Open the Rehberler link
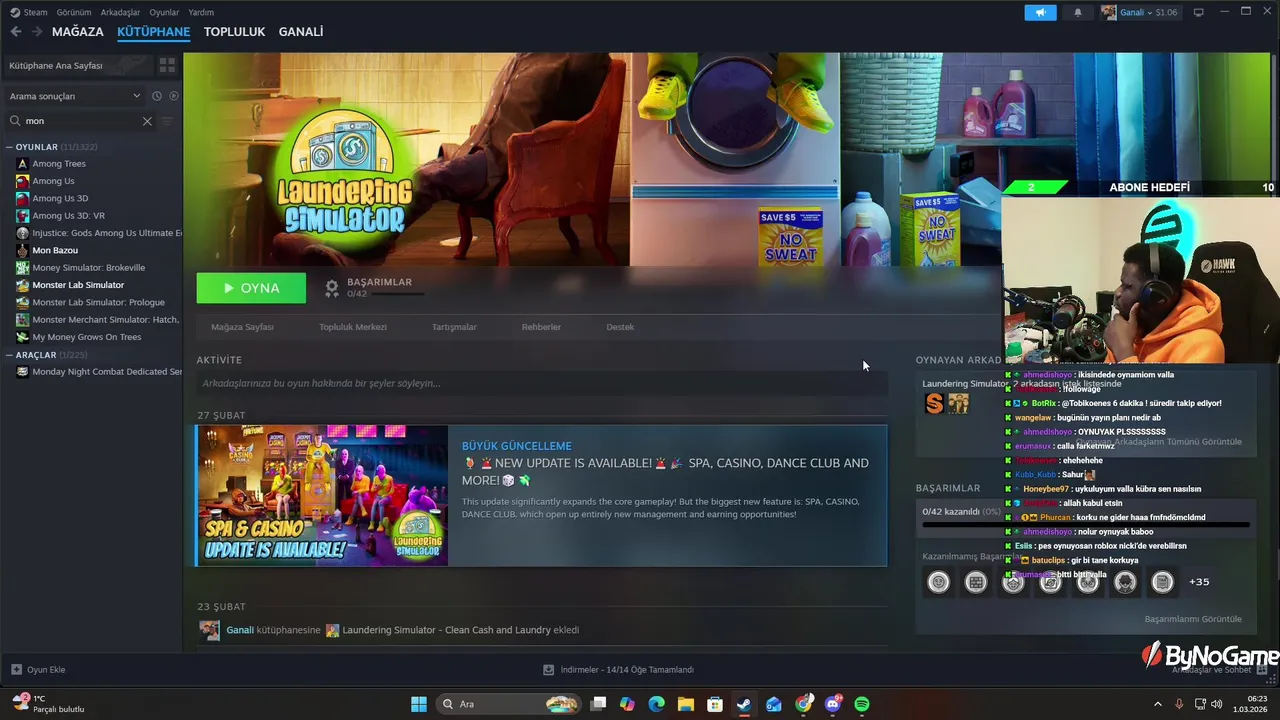This screenshot has width=1280, height=720. click(541, 327)
